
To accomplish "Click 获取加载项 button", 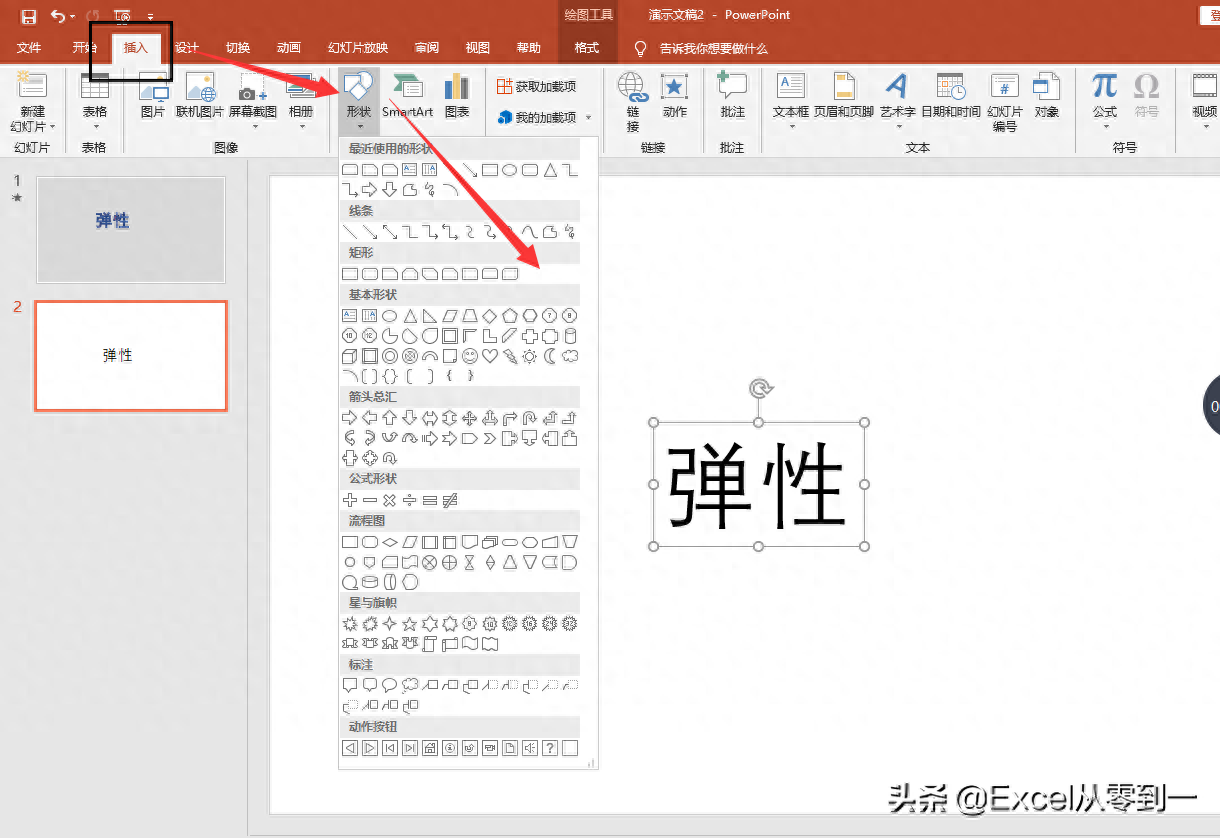I will point(537,87).
